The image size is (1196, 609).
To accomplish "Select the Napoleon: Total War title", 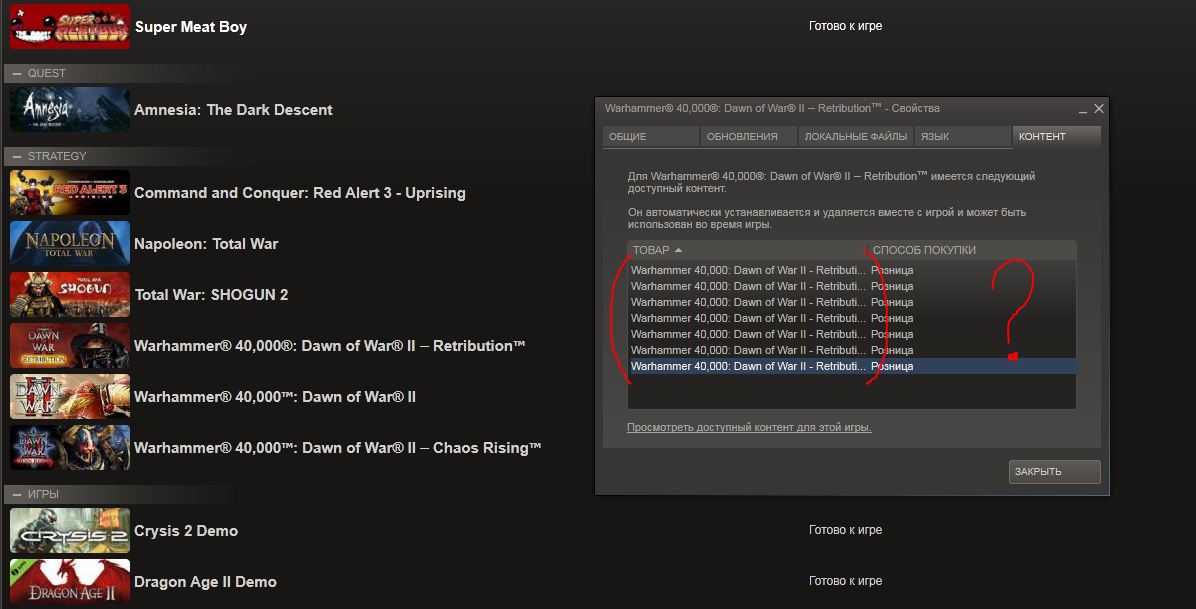I will click(206, 244).
